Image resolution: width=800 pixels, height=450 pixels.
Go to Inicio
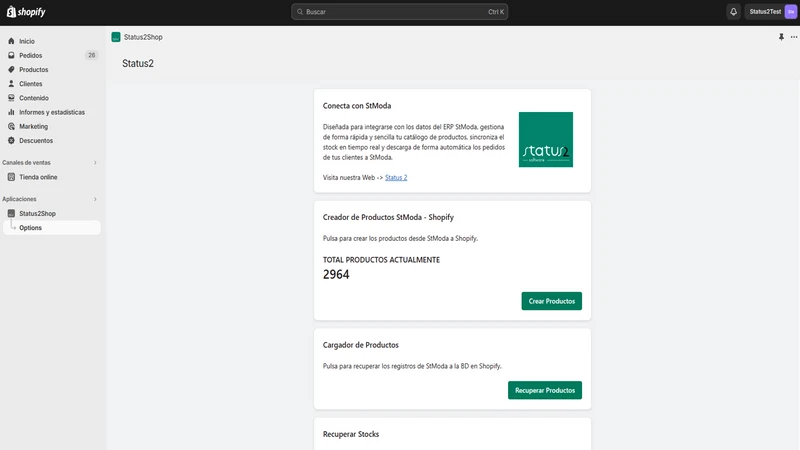point(27,41)
